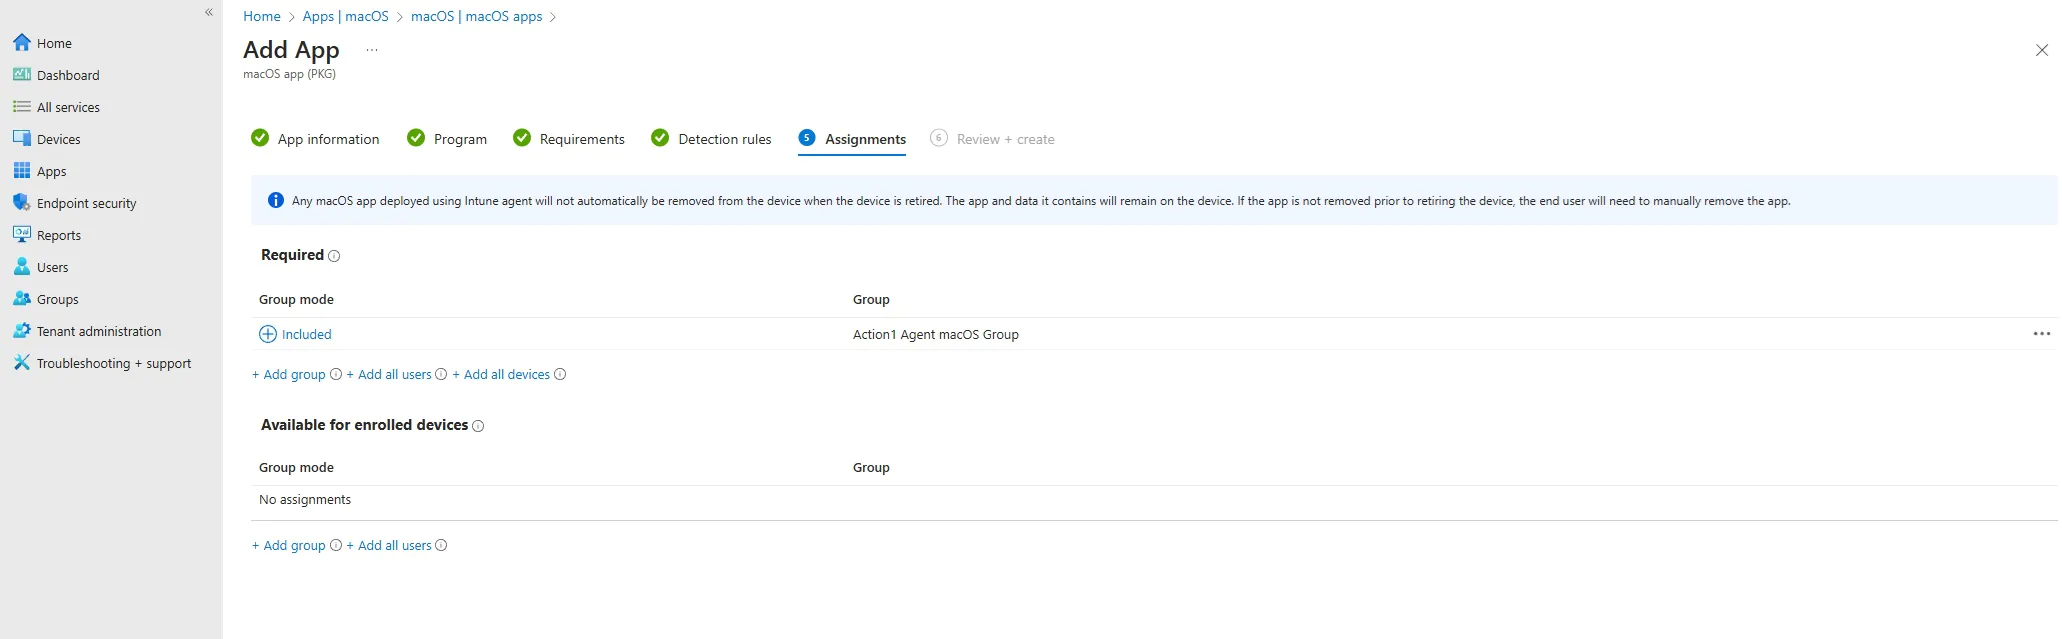
Task: Click the Included plus-circle icon
Action: pos(268,334)
